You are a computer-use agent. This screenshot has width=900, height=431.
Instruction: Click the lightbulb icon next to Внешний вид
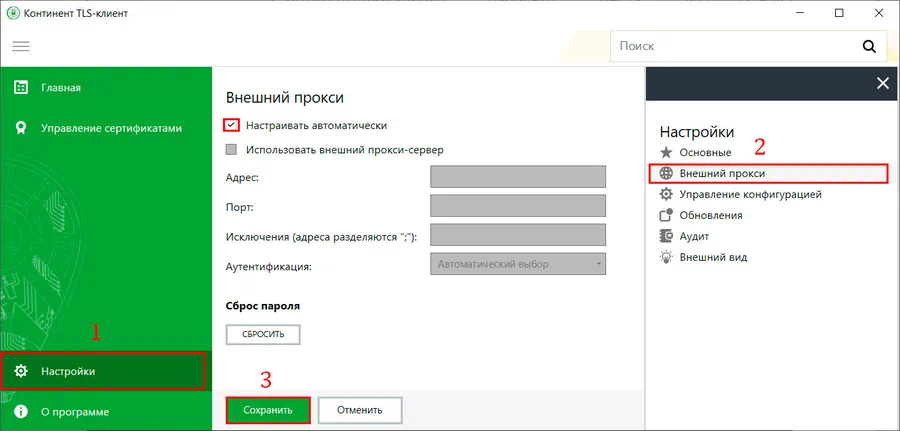[x=666, y=257]
